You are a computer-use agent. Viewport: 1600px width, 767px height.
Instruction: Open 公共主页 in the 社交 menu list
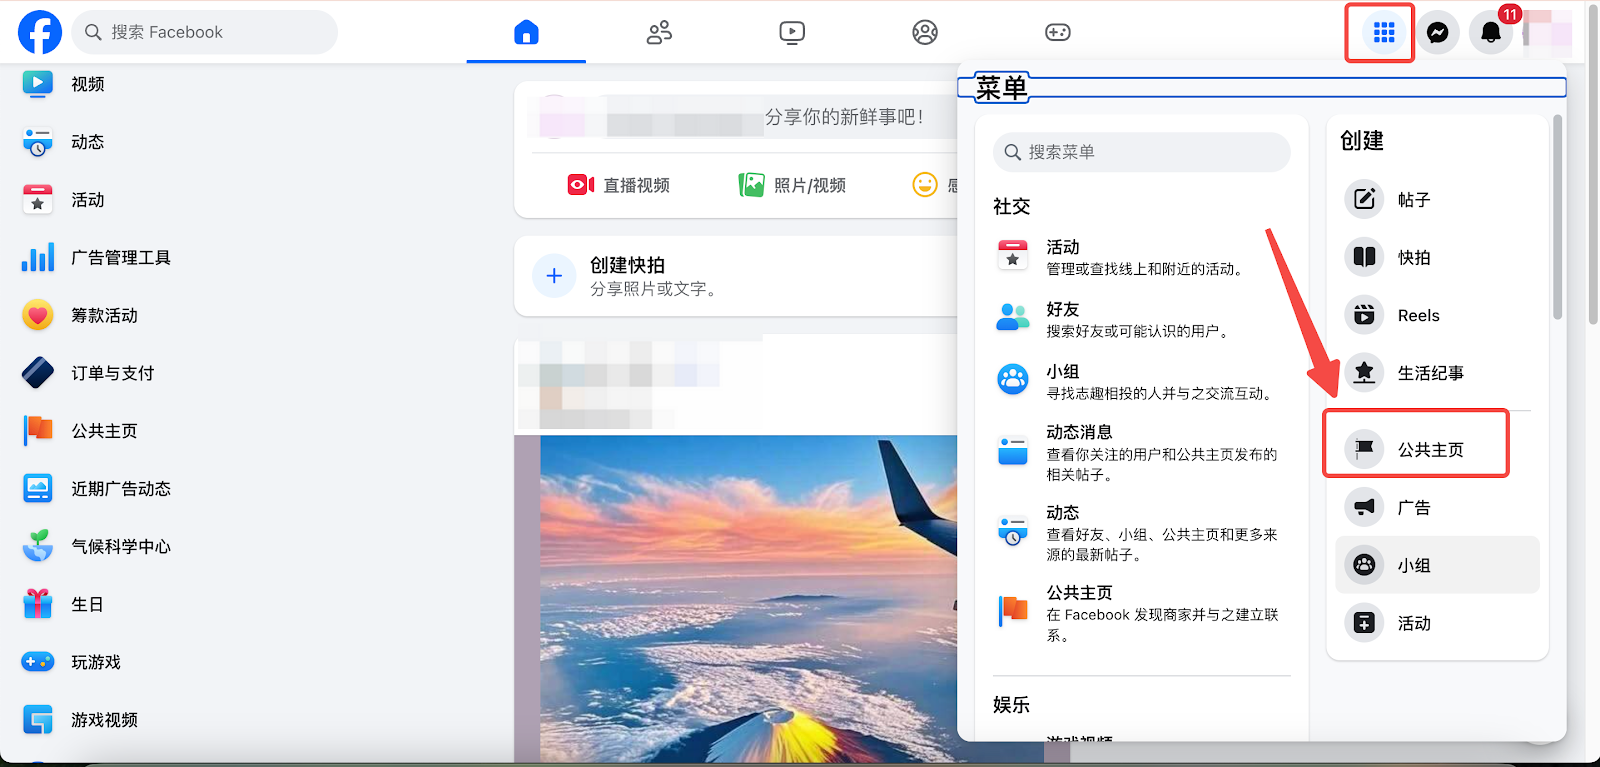point(1141,612)
